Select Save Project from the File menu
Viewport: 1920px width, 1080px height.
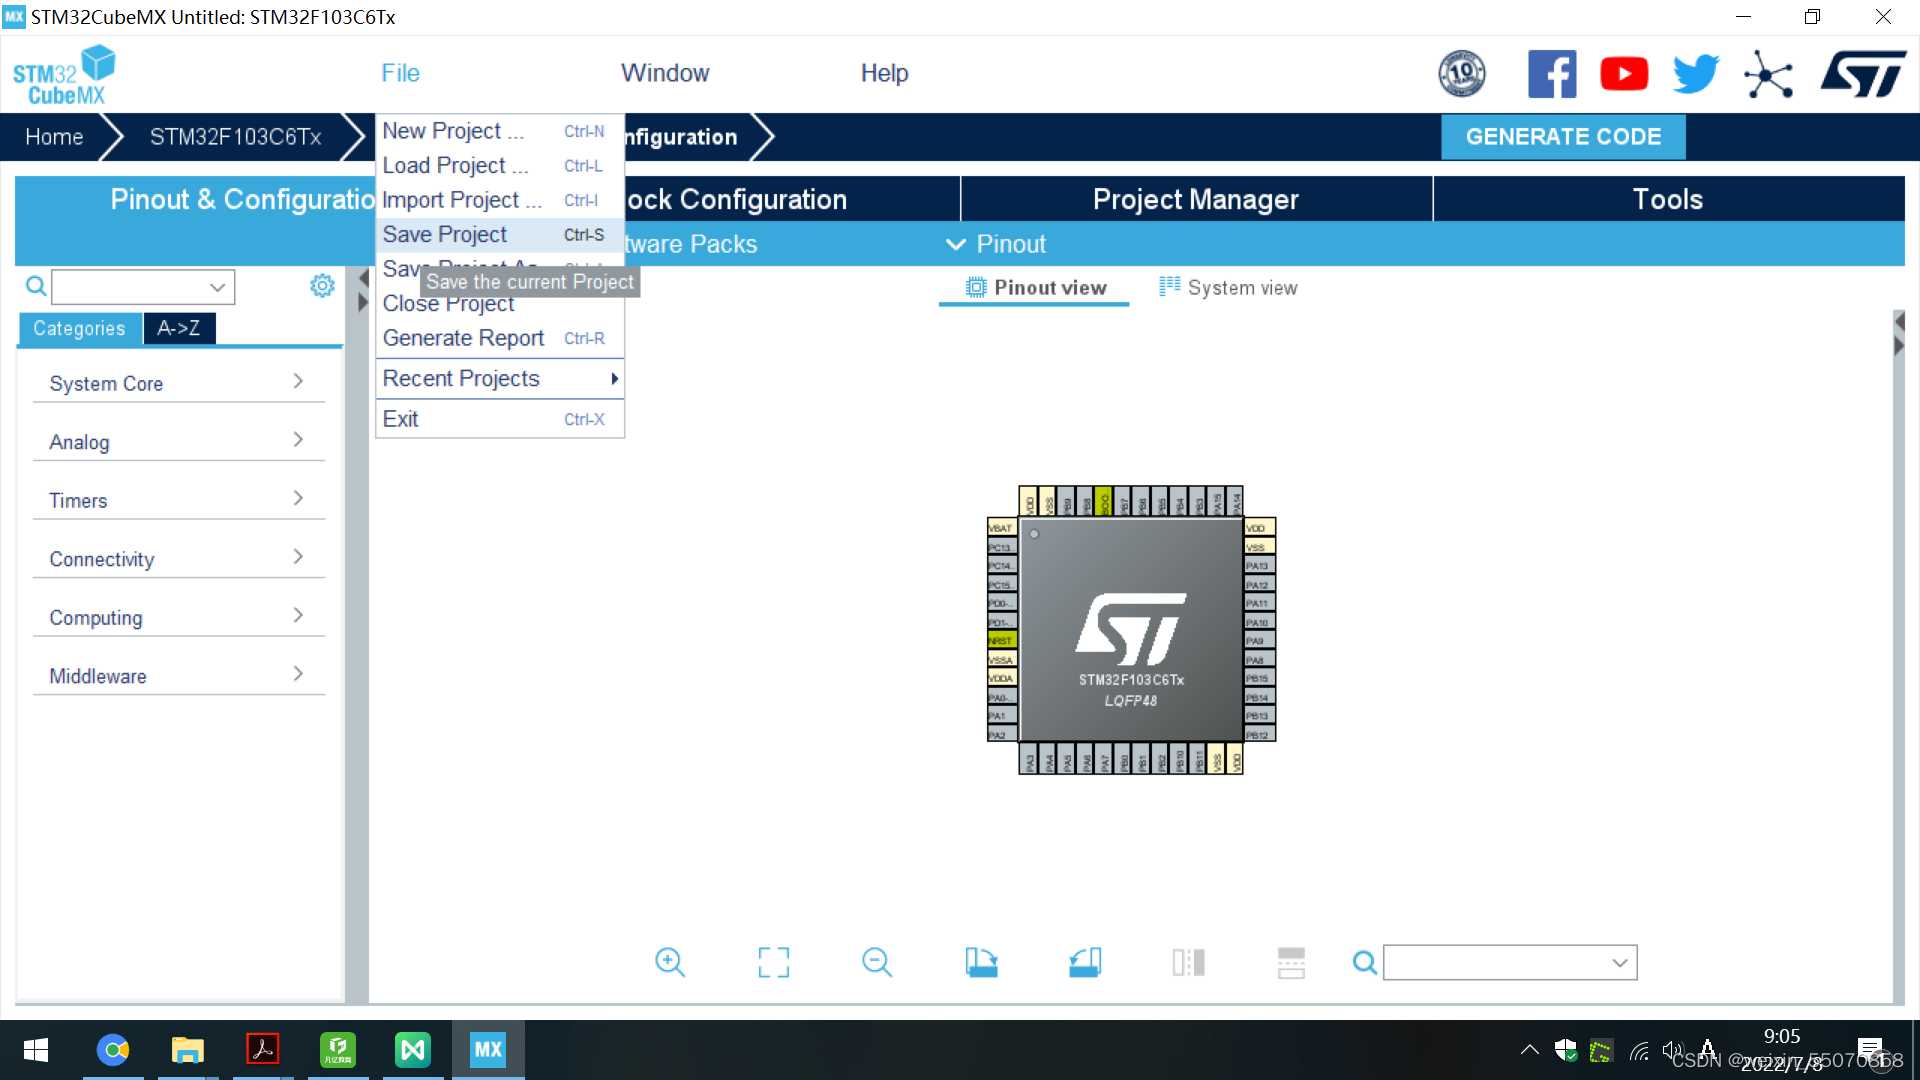445,234
